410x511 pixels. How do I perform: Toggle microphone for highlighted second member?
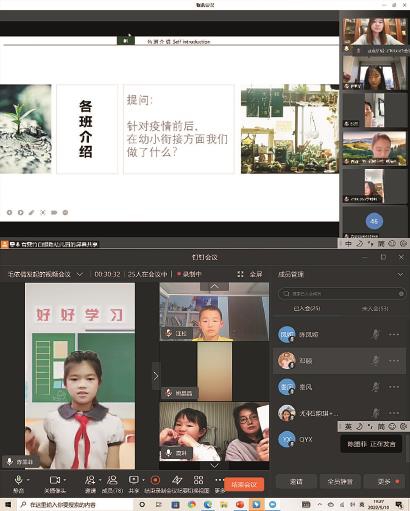click(376, 360)
